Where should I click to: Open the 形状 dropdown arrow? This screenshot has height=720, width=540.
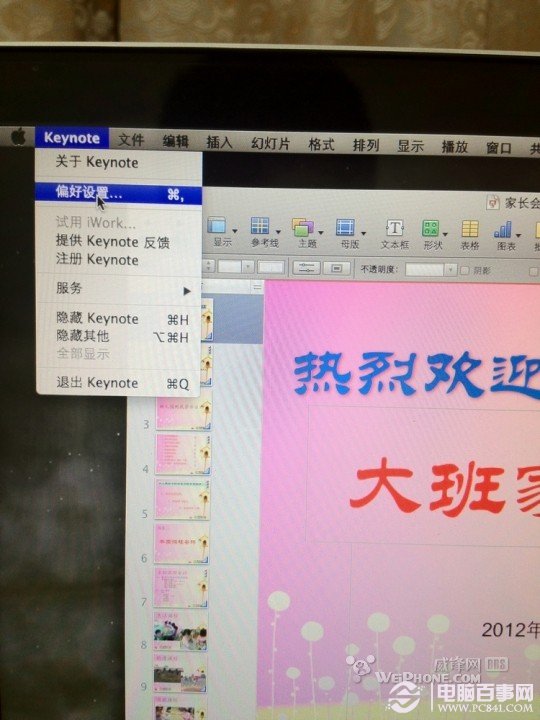445,234
